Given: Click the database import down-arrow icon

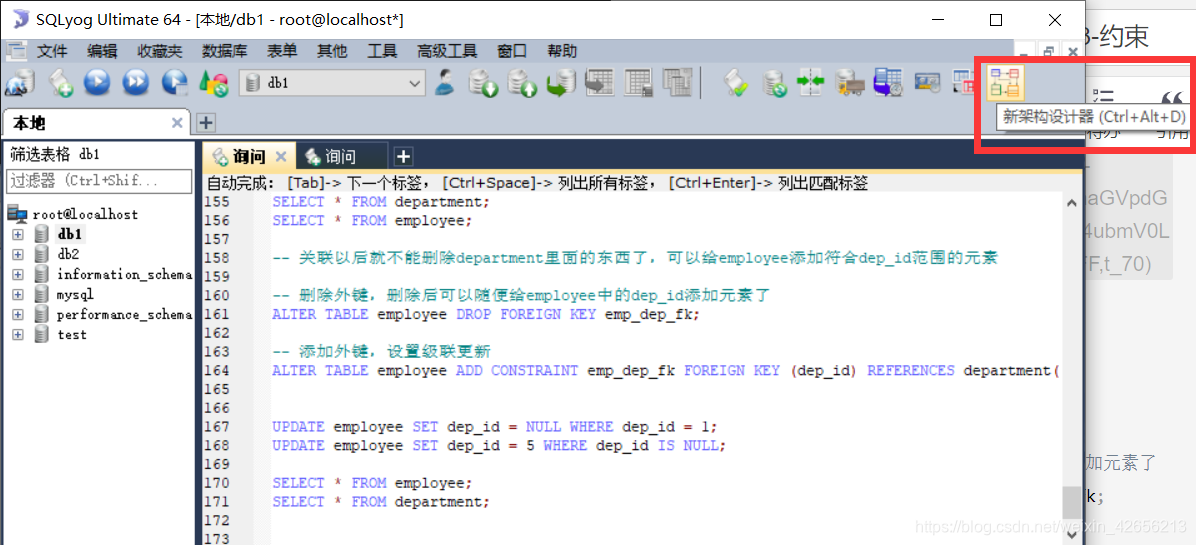Looking at the screenshot, I should (484, 82).
